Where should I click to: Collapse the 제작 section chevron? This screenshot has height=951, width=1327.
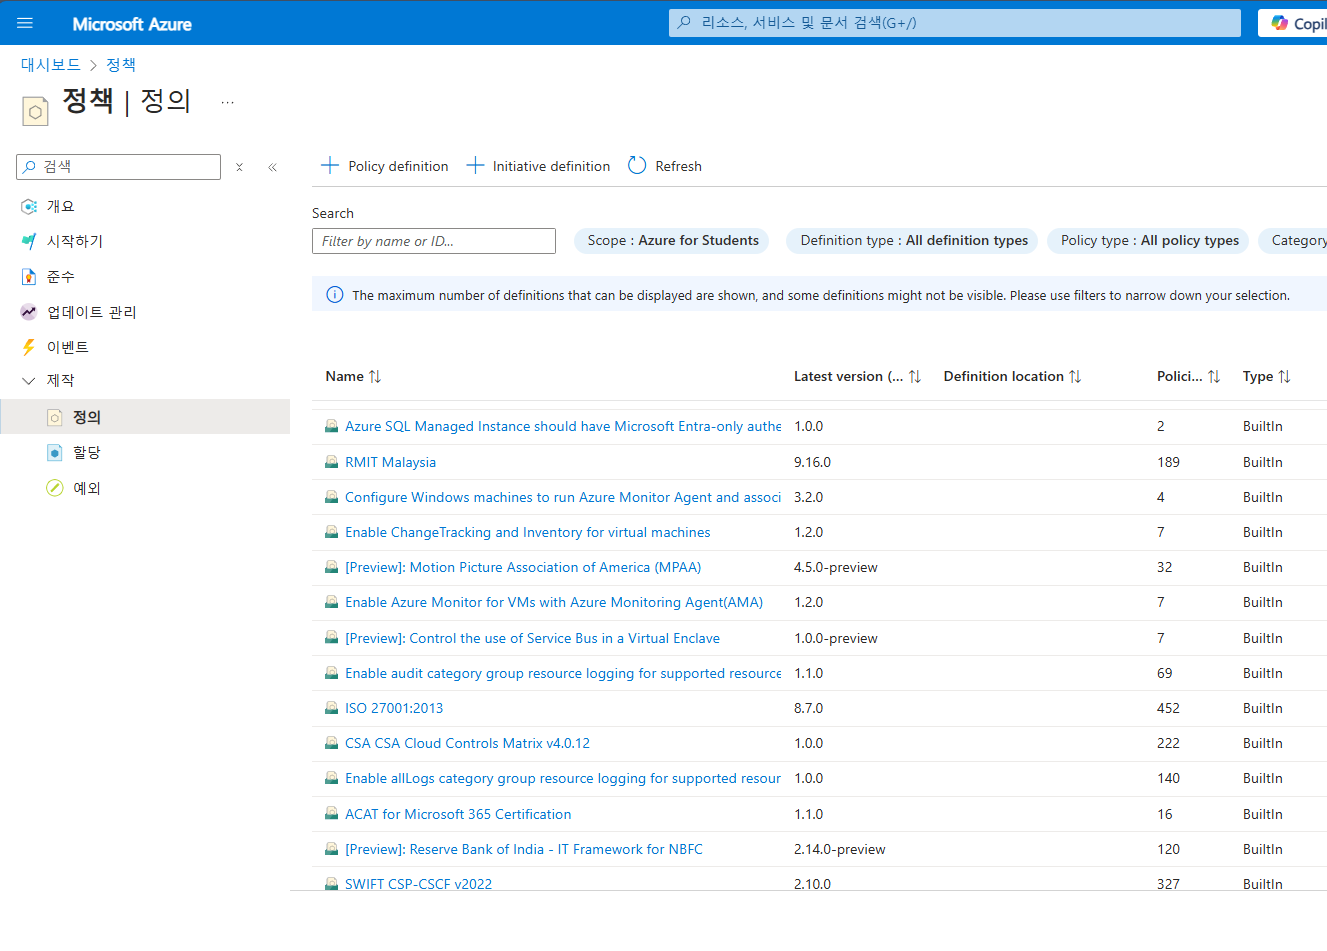(29, 380)
